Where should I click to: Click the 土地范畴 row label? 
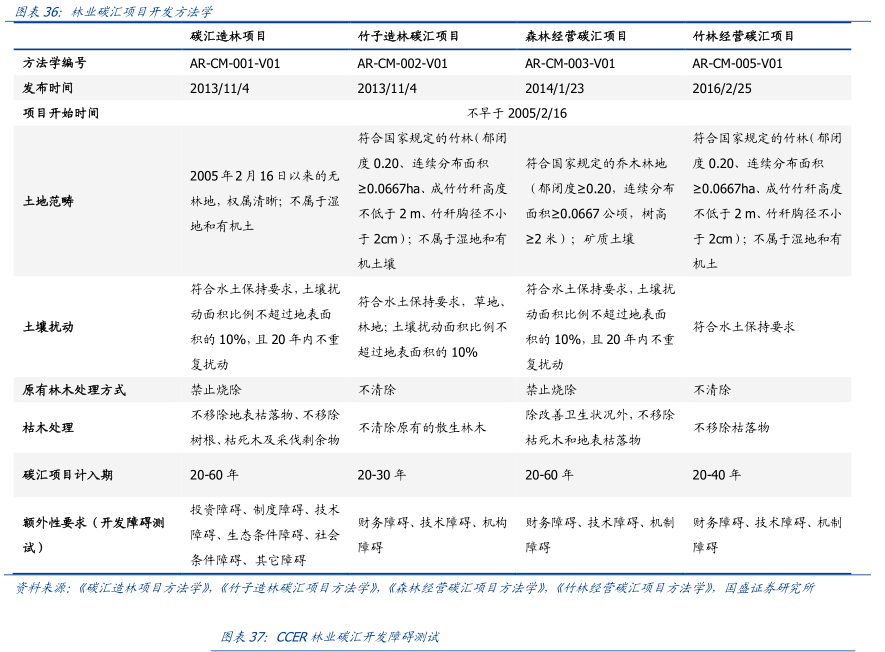click(x=48, y=201)
